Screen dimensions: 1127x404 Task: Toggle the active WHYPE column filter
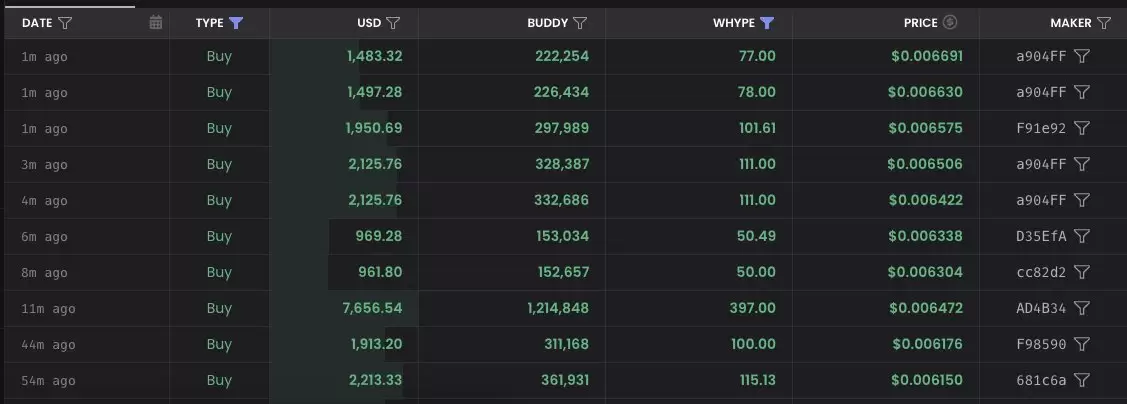pos(767,23)
